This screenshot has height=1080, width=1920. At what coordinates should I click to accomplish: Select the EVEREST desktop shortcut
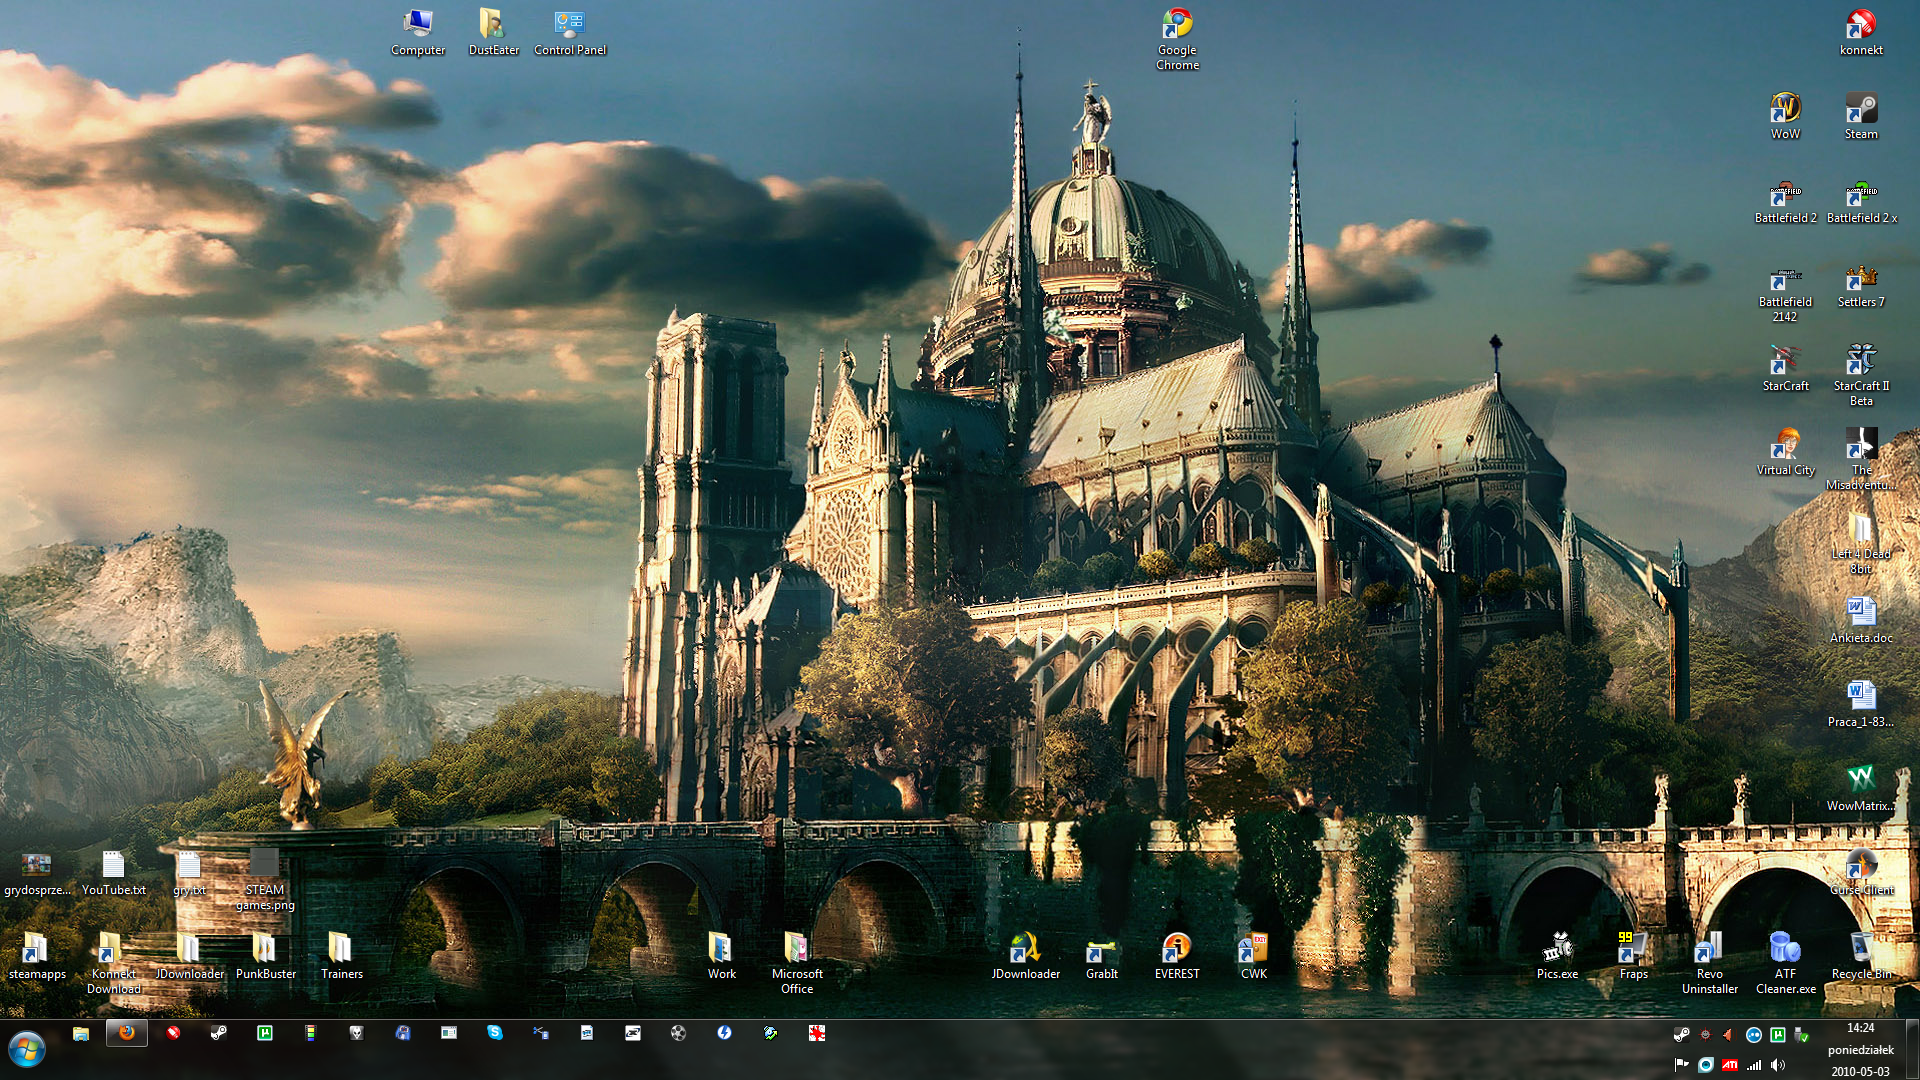1177,956
